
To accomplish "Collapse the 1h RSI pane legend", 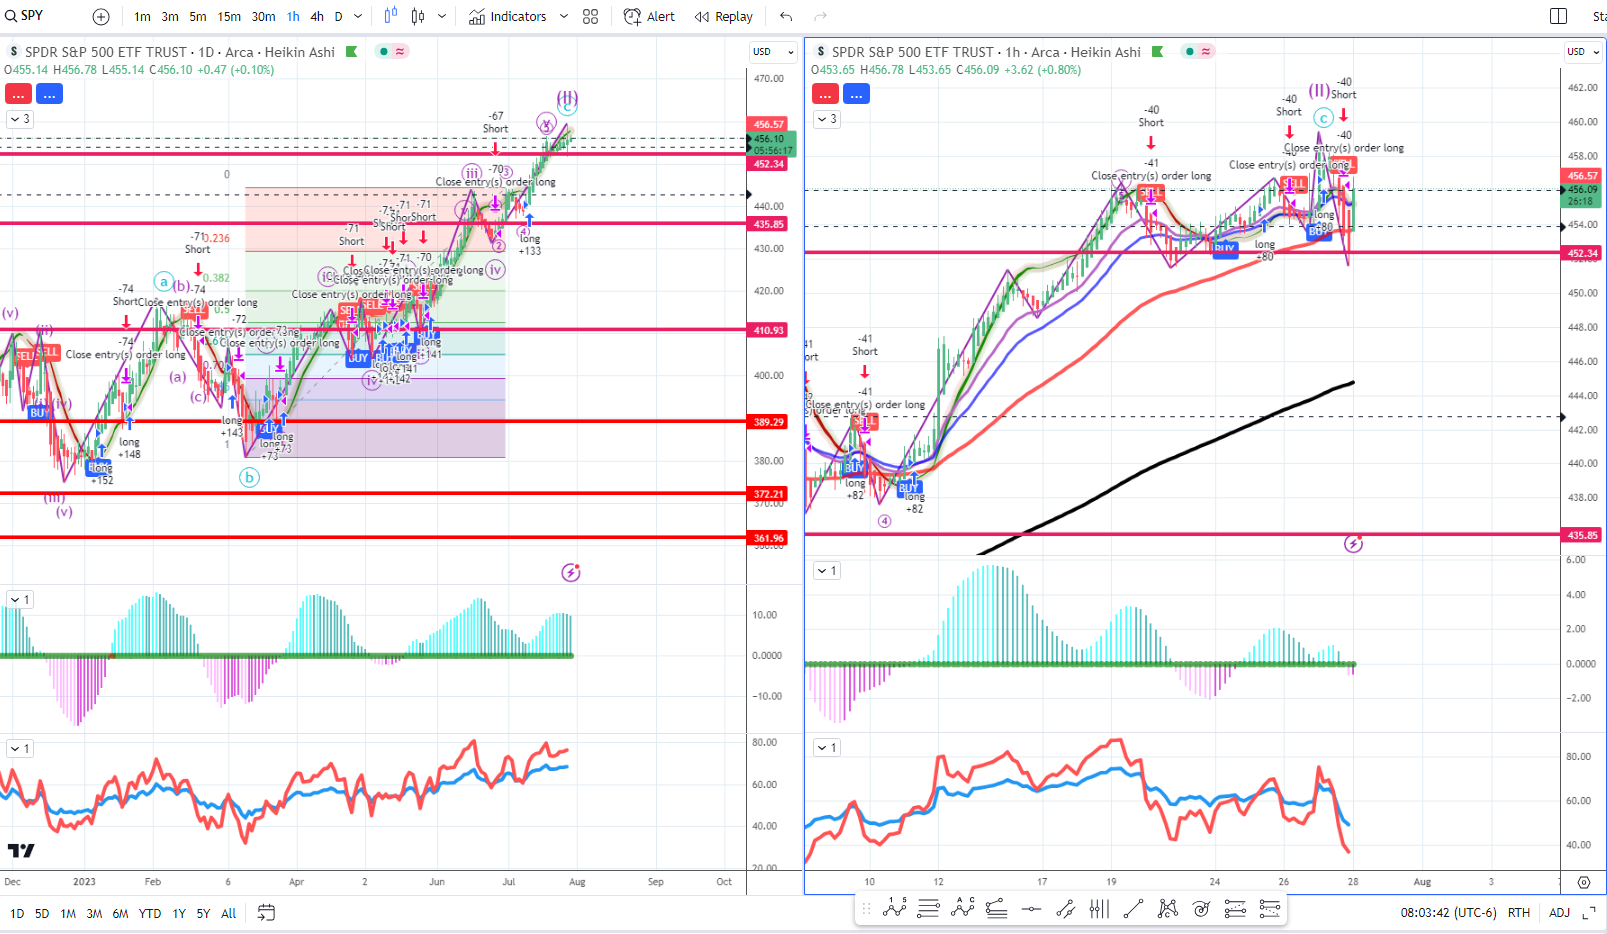I will pyautogui.click(x=827, y=747).
